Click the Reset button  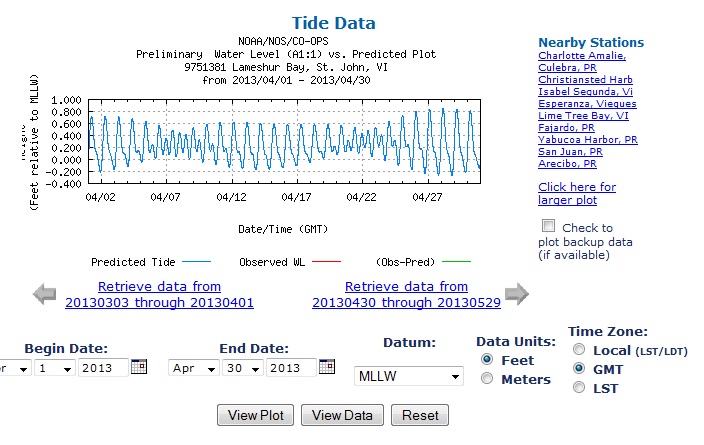[x=419, y=415]
